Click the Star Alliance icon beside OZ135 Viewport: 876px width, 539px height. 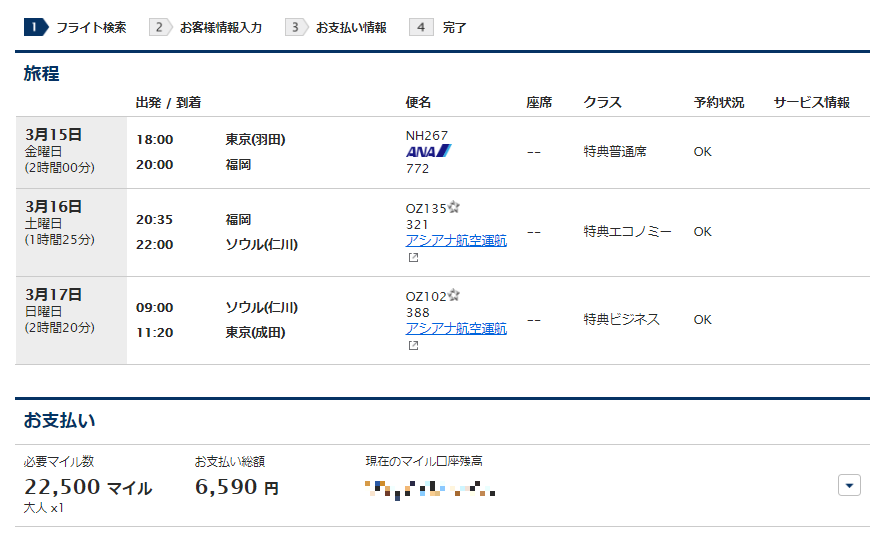coord(454,208)
